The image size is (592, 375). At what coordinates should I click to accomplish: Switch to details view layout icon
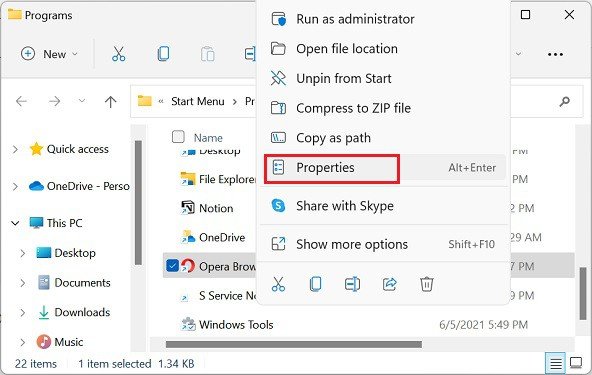point(555,364)
